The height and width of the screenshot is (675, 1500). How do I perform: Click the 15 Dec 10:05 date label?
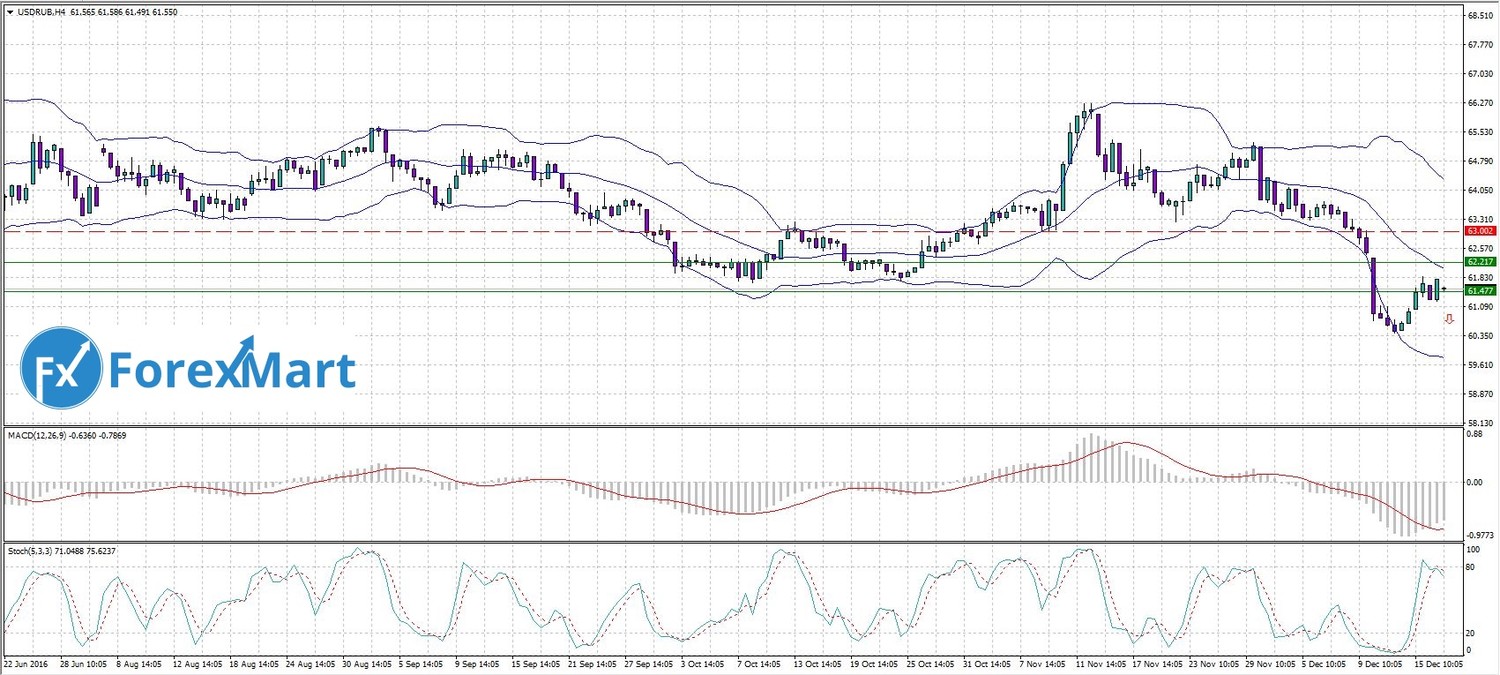[1438, 663]
